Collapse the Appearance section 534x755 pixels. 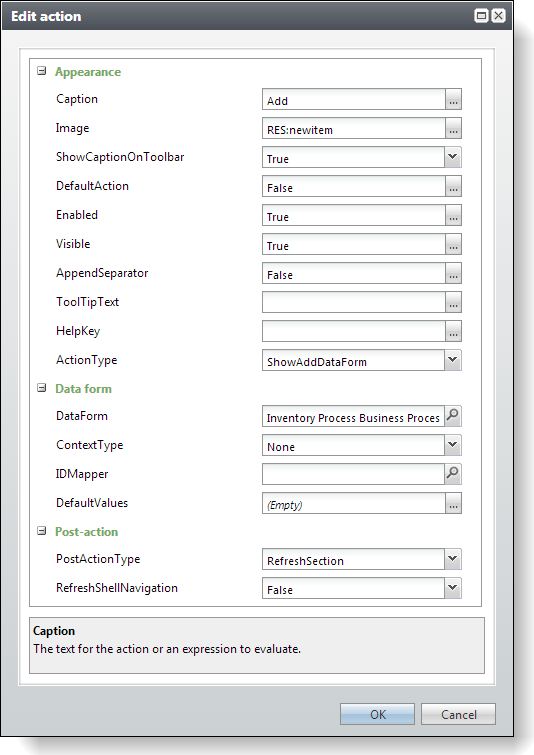[42, 71]
